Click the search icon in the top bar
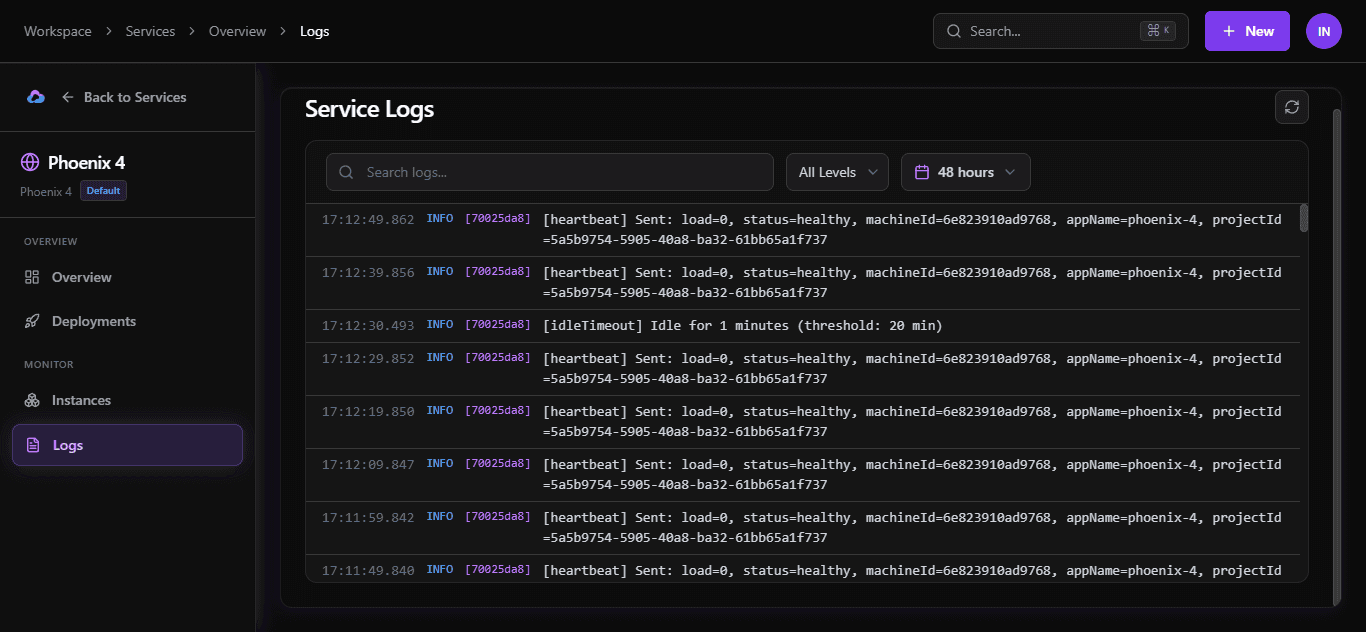The image size is (1366, 632). pos(952,31)
